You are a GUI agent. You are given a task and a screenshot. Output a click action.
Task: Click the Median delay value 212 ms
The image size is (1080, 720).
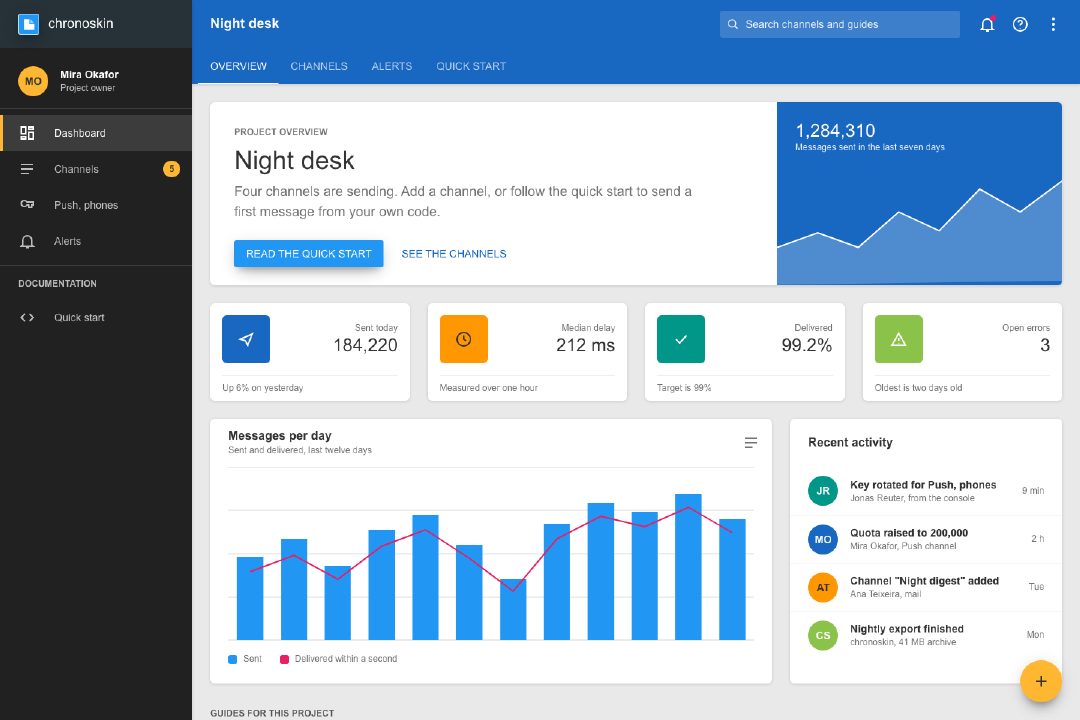click(585, 345)
